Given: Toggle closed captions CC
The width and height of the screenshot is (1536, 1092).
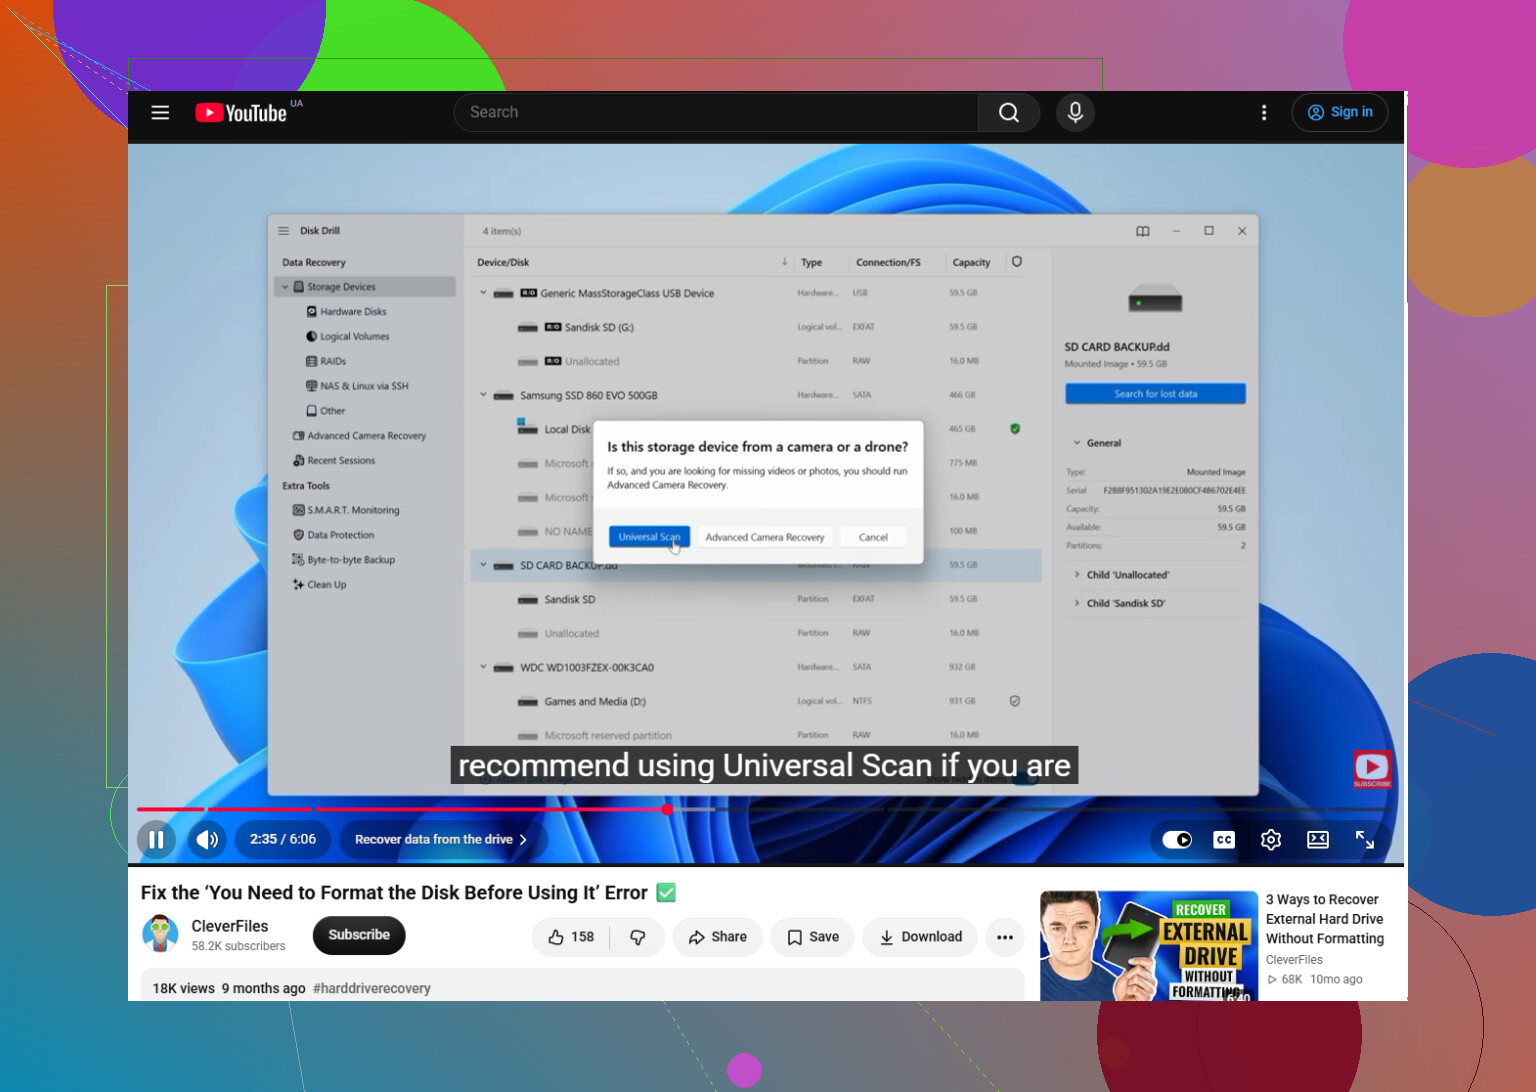Looking at the screenshot, I should click(1224, 839).
